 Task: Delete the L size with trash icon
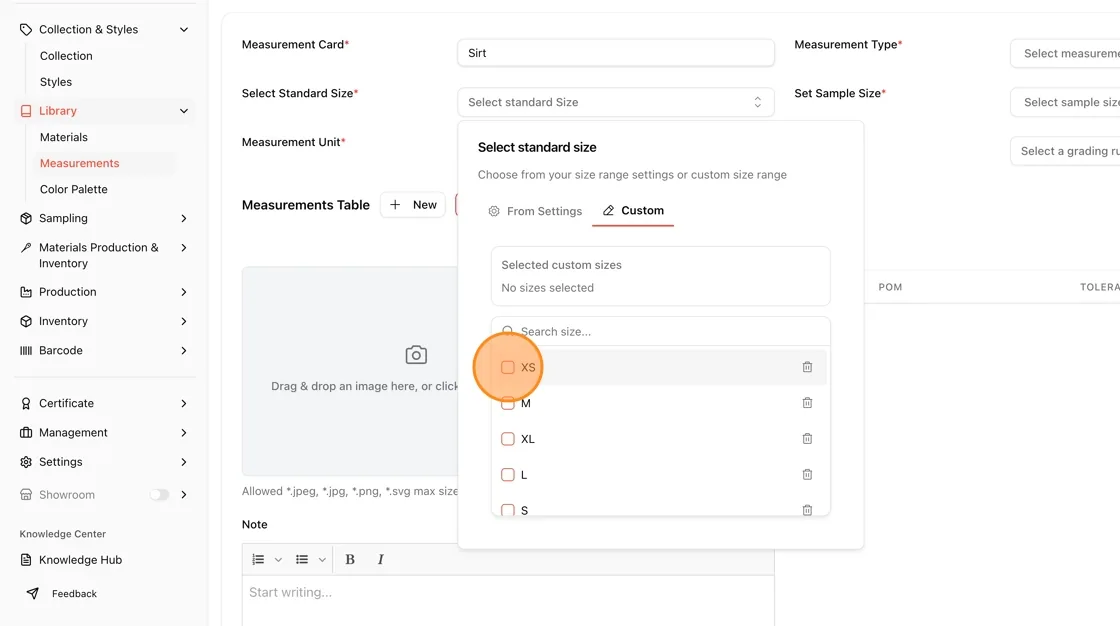coord(807,475)
